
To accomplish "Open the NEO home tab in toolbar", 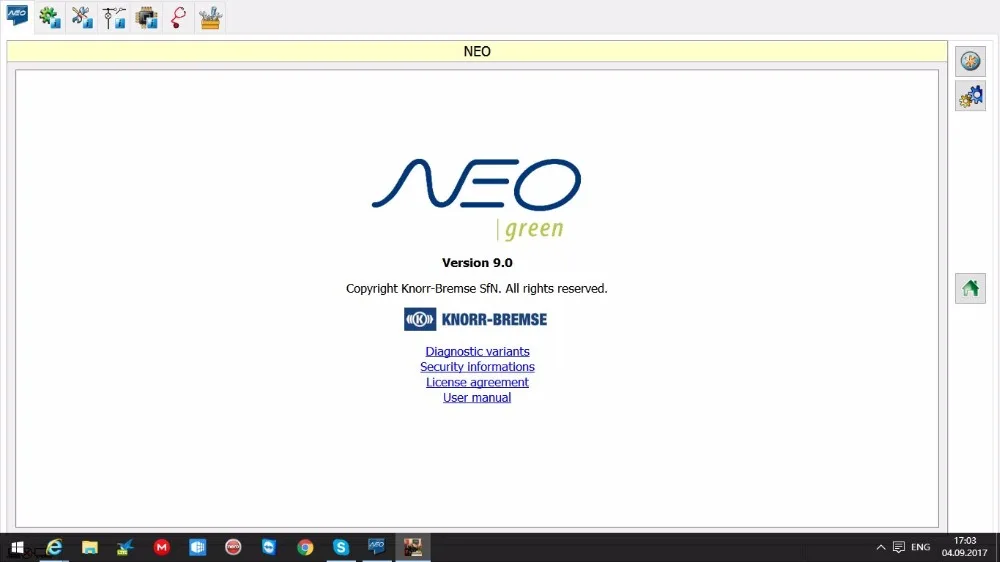I will (x=17, y=16).
